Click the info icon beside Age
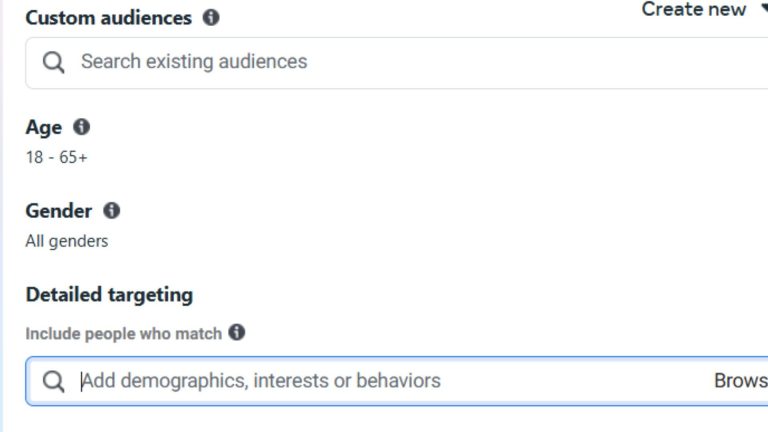 coord(81,127)
